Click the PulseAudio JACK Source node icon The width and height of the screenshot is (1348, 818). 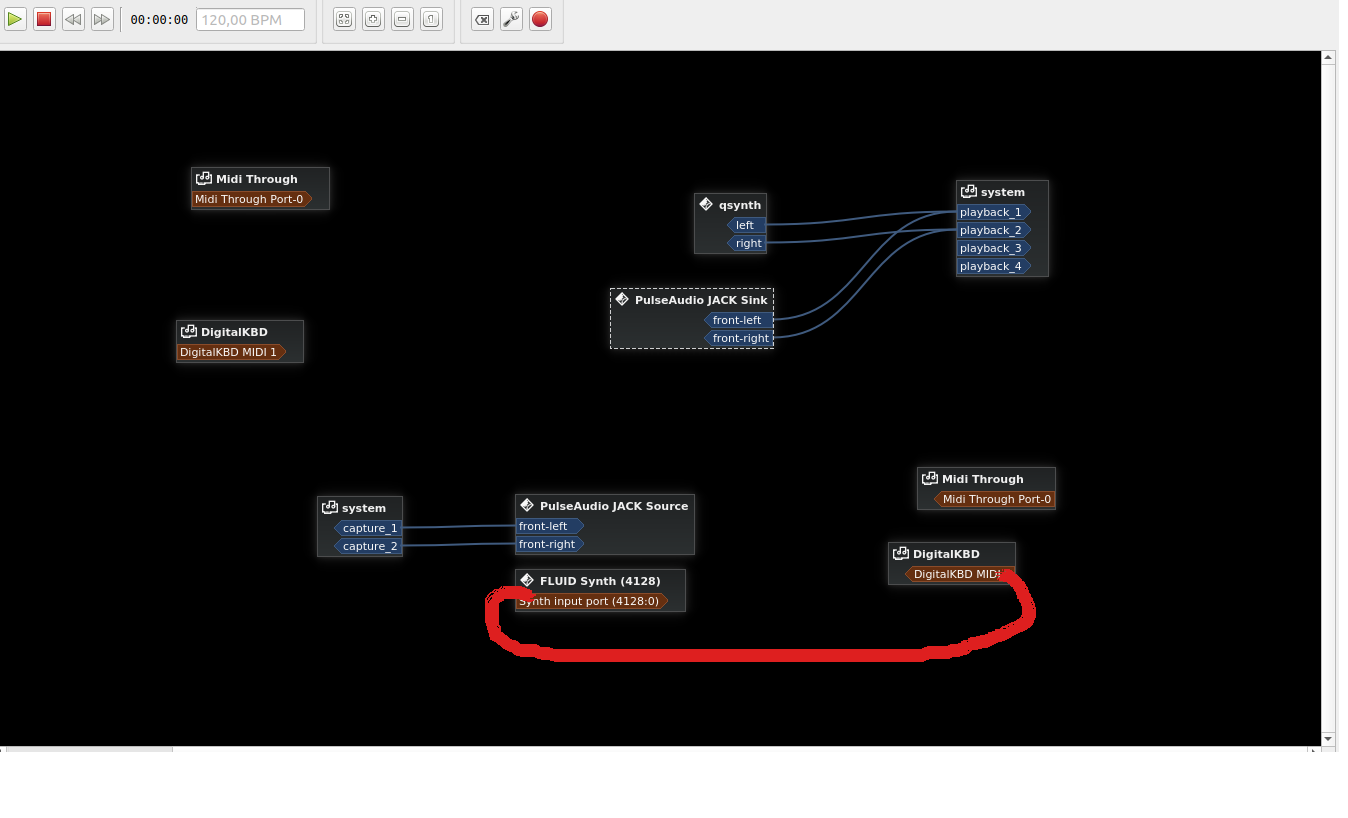pyautogui.click(x=527, y=506)
